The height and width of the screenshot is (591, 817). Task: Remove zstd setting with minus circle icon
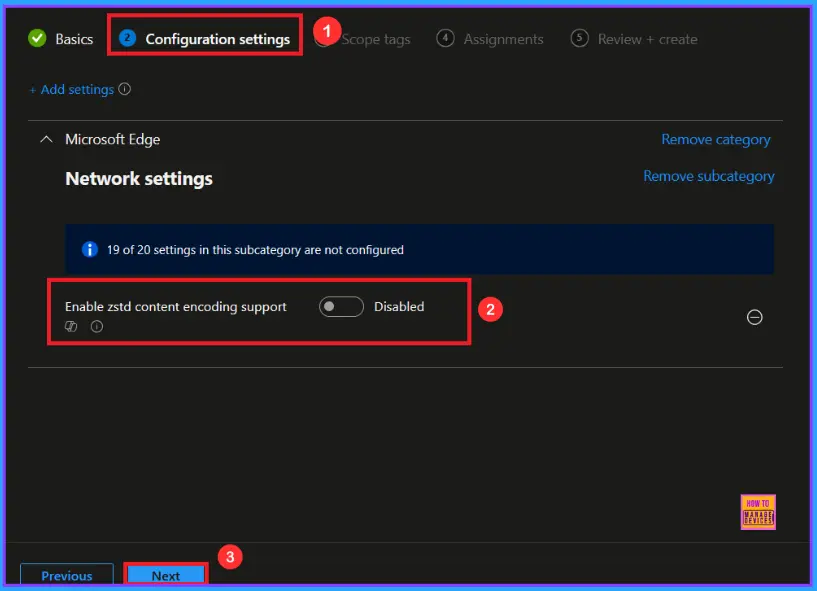754,317
